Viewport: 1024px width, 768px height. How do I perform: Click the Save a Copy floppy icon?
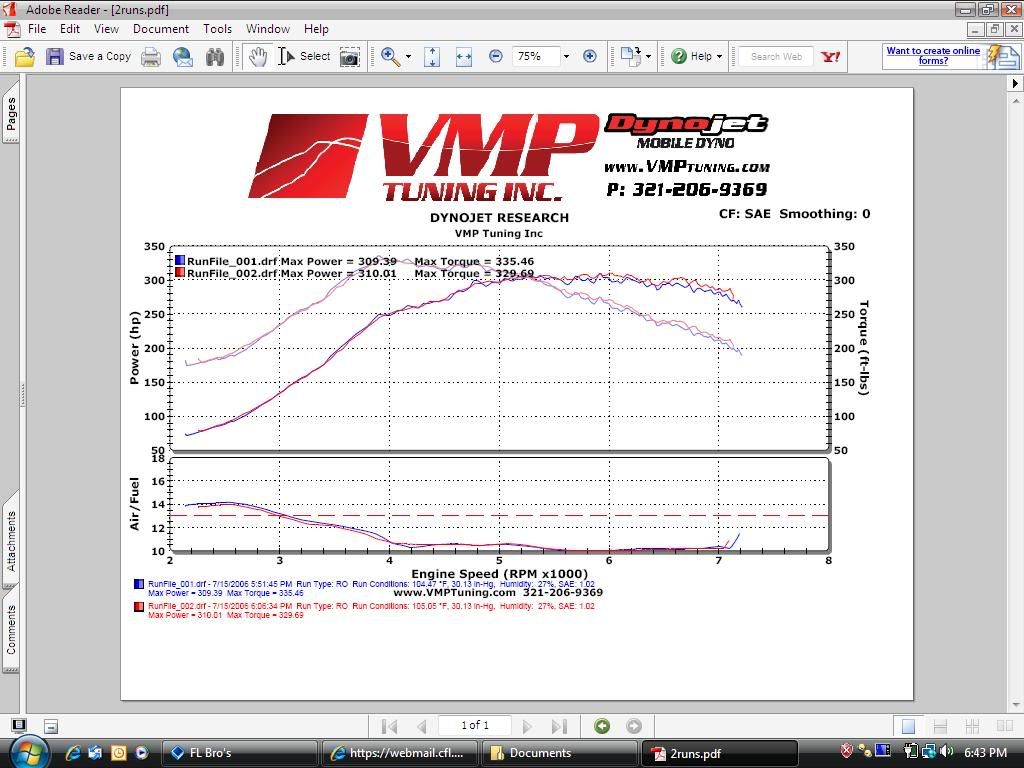pyautogui.click(x=54, y=57)
